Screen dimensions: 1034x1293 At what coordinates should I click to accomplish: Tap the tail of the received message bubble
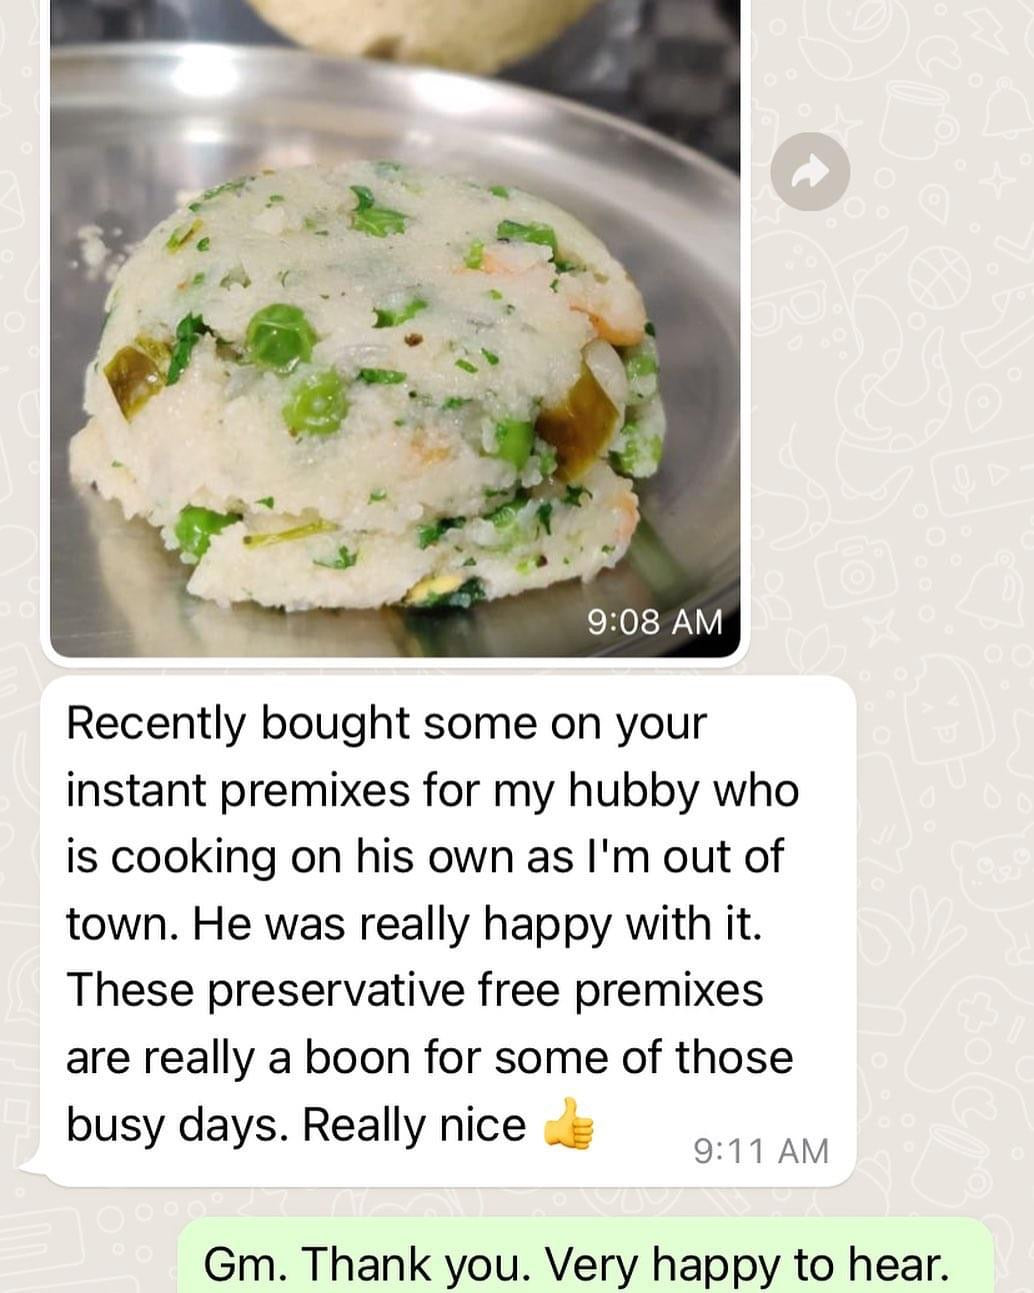pyautogui.click(x=32, y=1165)
